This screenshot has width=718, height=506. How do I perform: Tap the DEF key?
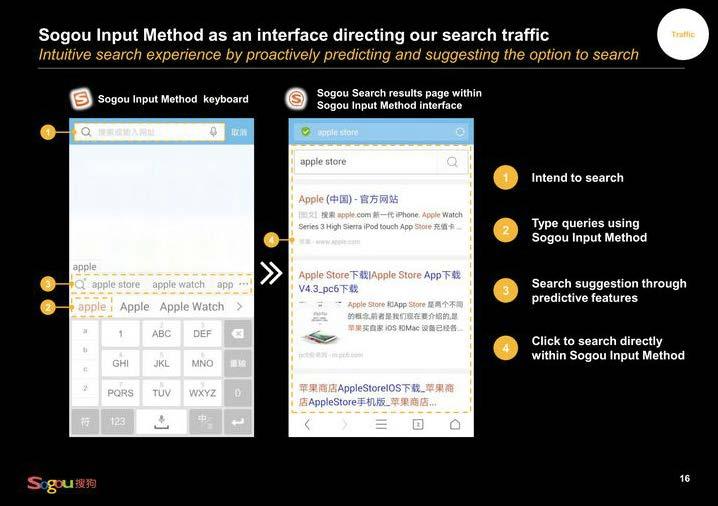click(202, 333)
